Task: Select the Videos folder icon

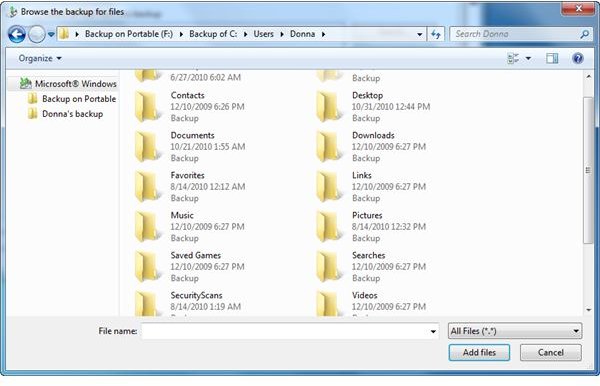Action: coord(329,304)
